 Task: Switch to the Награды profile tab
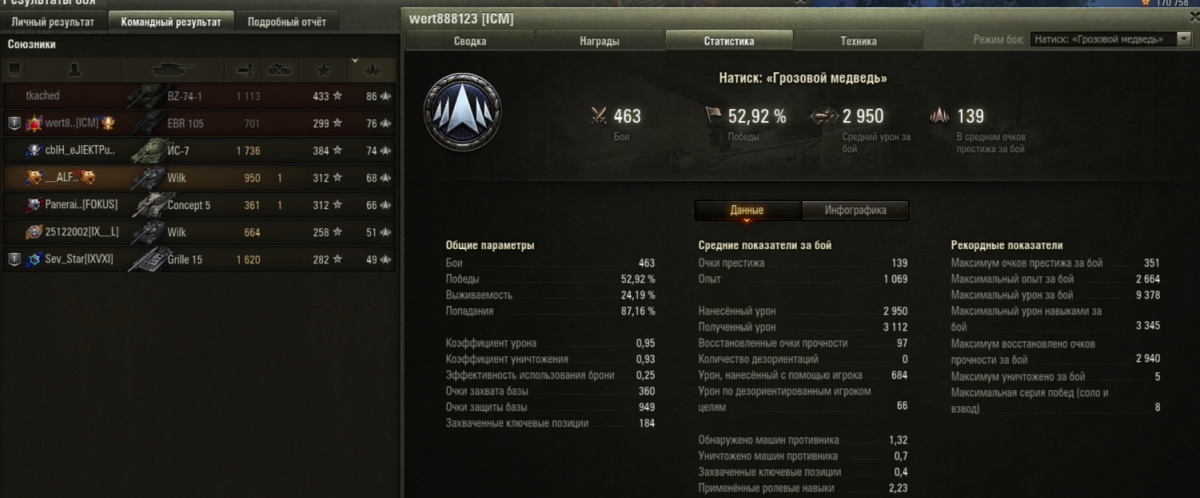599,41
